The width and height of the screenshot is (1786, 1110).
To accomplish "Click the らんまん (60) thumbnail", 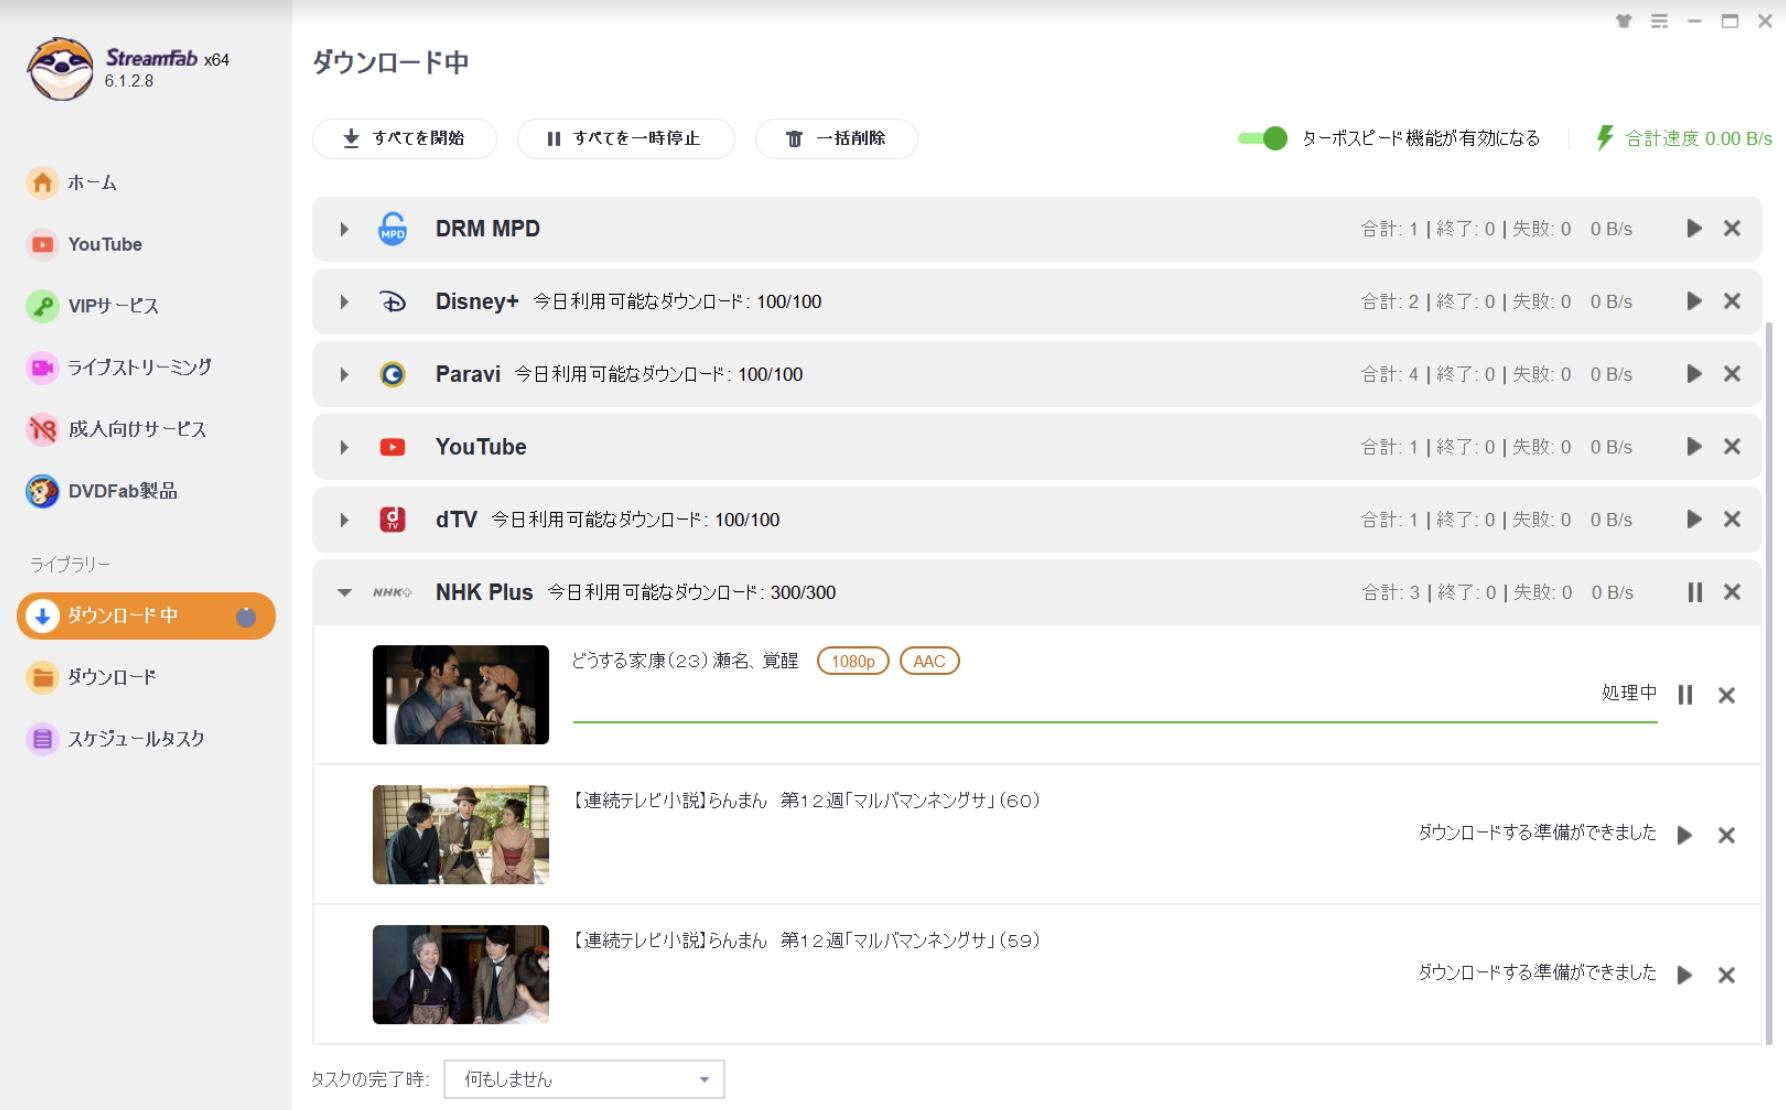I will click(x=461, y=835).
